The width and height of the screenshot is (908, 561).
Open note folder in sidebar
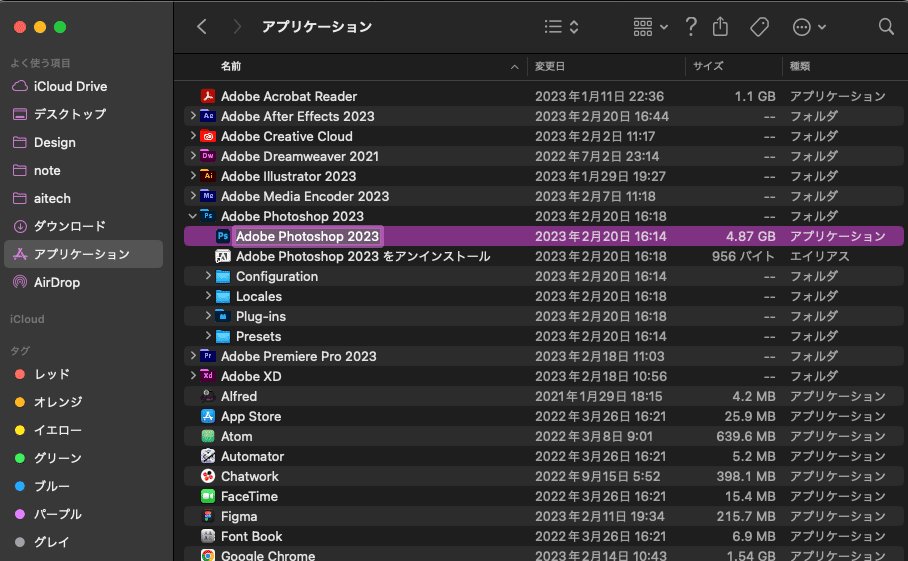[x=83, y=170]
